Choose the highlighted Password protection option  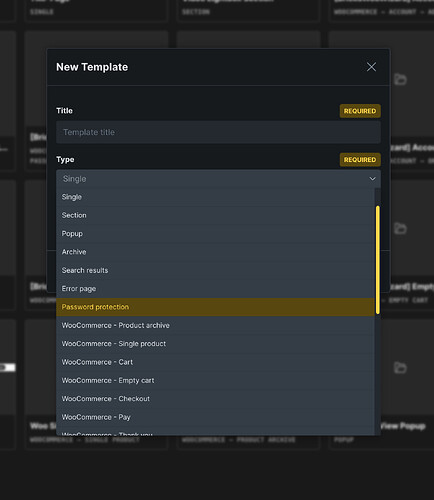pos(215,307)
